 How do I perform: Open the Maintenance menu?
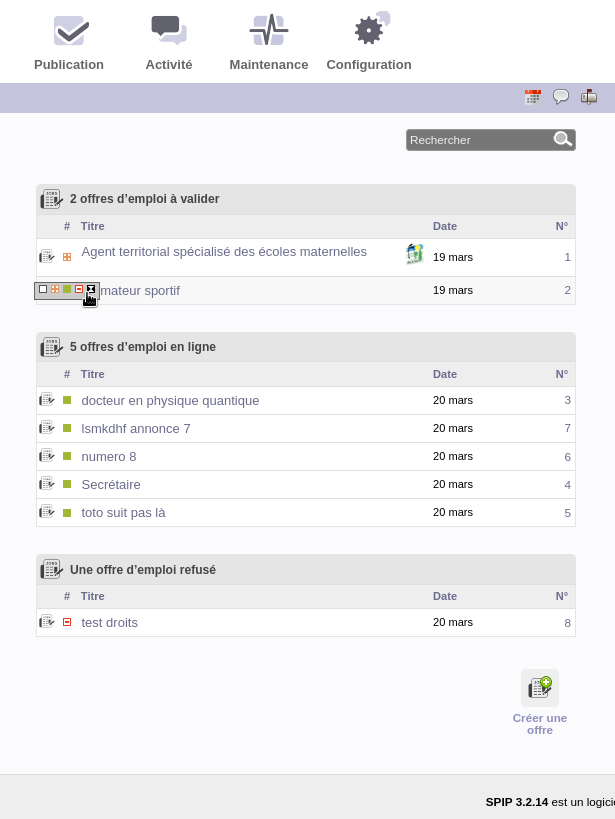(269, 43)
